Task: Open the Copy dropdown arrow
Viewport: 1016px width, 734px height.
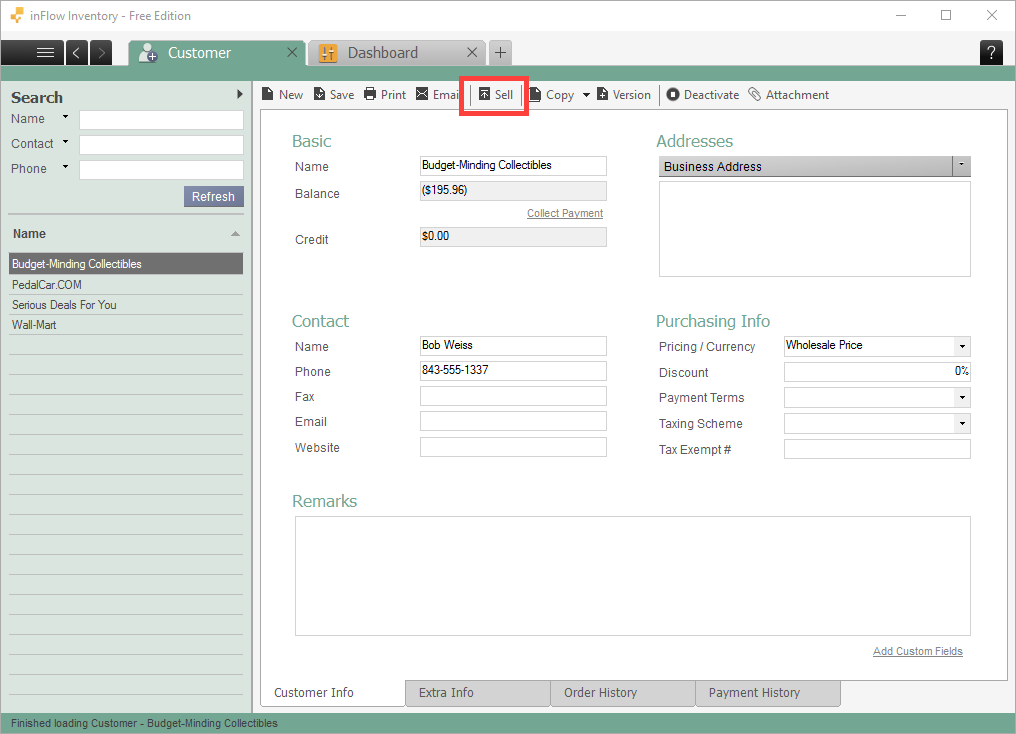Action: (x=586, y=95)
